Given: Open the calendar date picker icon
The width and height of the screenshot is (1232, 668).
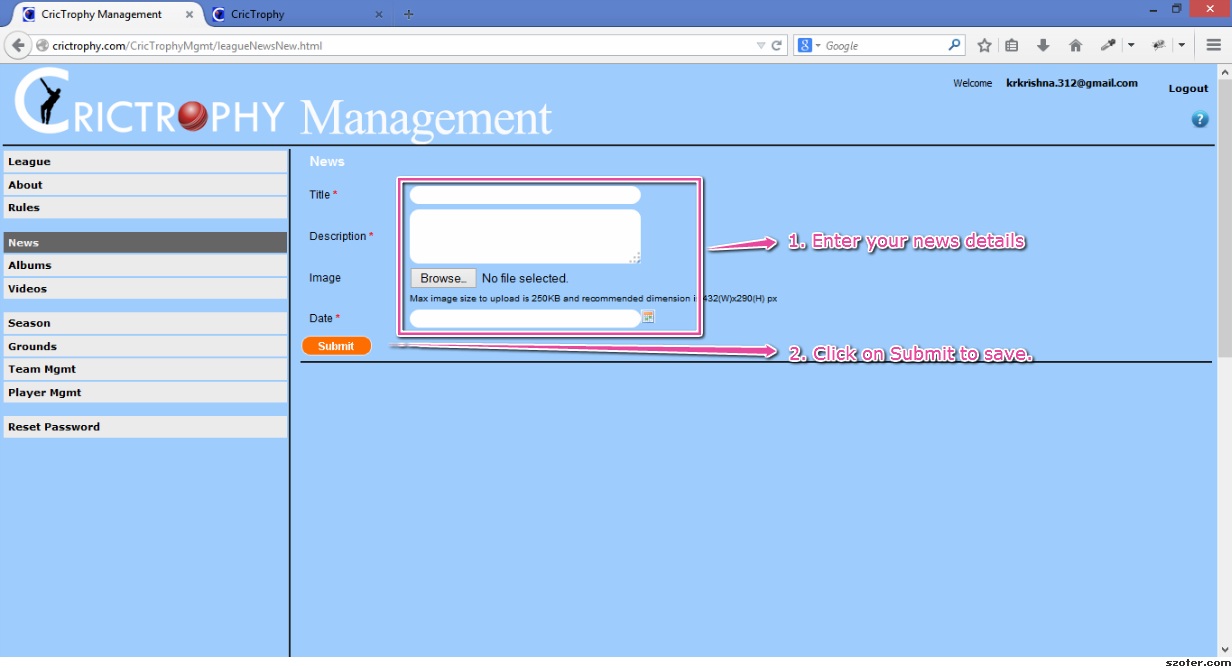Looking at the screenshot, I should point(648,317).
